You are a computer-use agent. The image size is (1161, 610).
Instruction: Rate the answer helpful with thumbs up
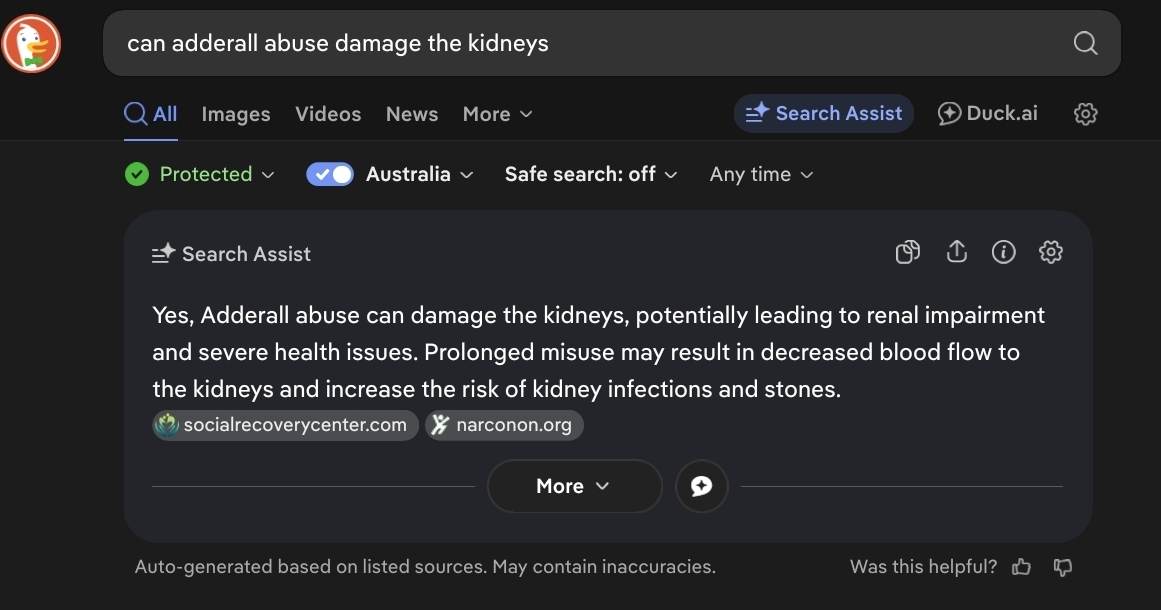(1021, 567)
